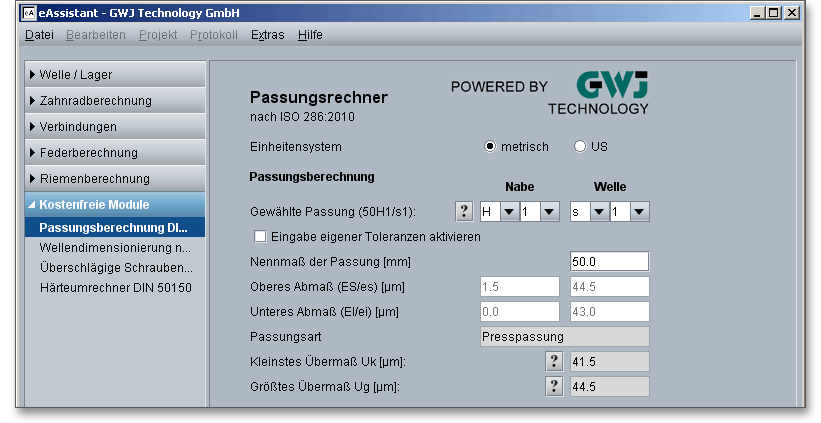The height and width of the screenshot is (423, 821).
Task: Open the Nabe tolerance grade dropdown
Action: tap(547, 211)
